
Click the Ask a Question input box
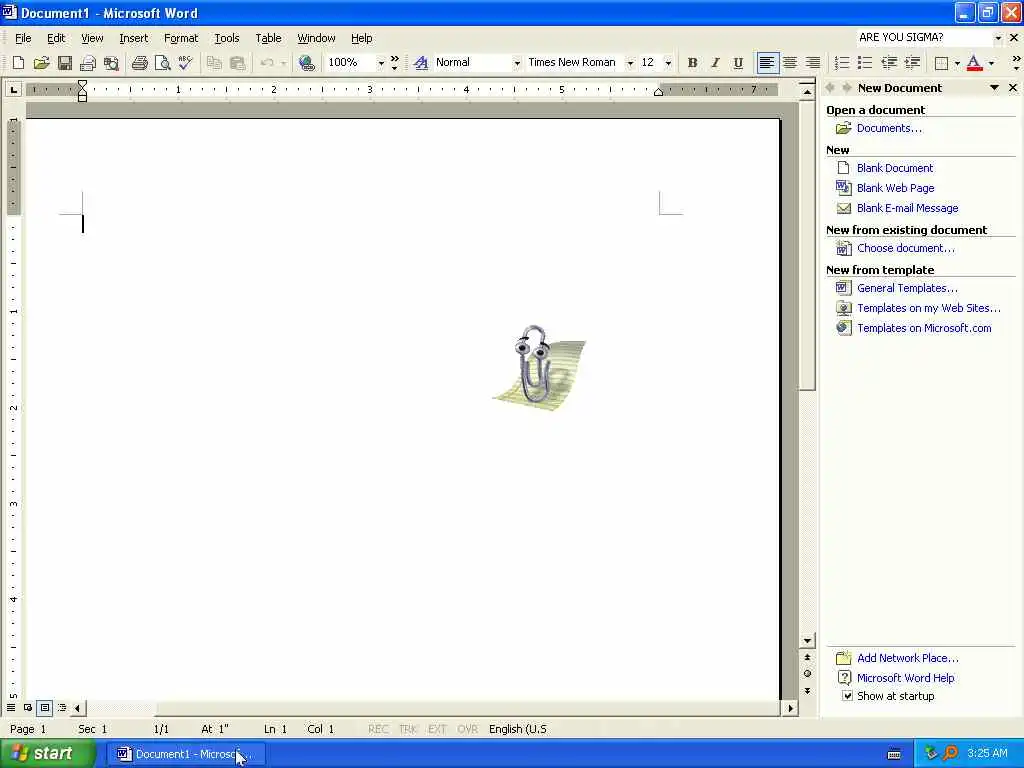(x=923, y=38)
